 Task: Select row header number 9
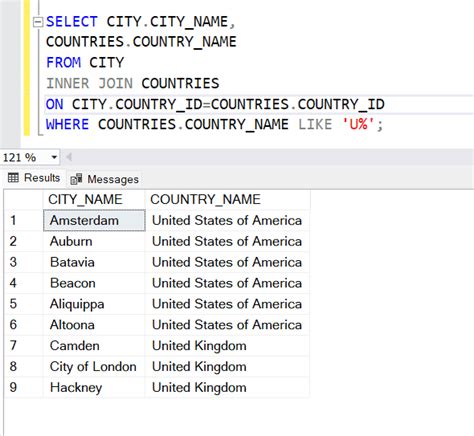click(24, 387)
